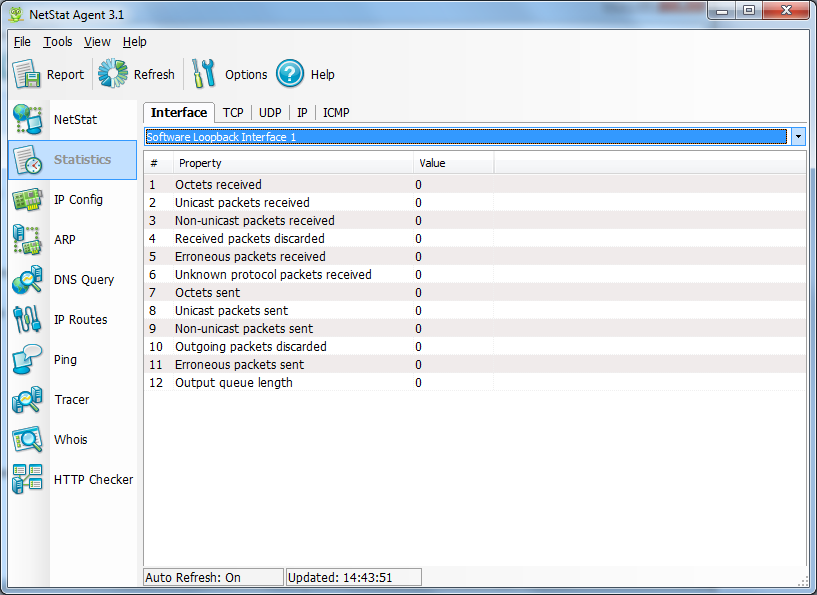Open the Ping sidebar icon

click(27, 360)
